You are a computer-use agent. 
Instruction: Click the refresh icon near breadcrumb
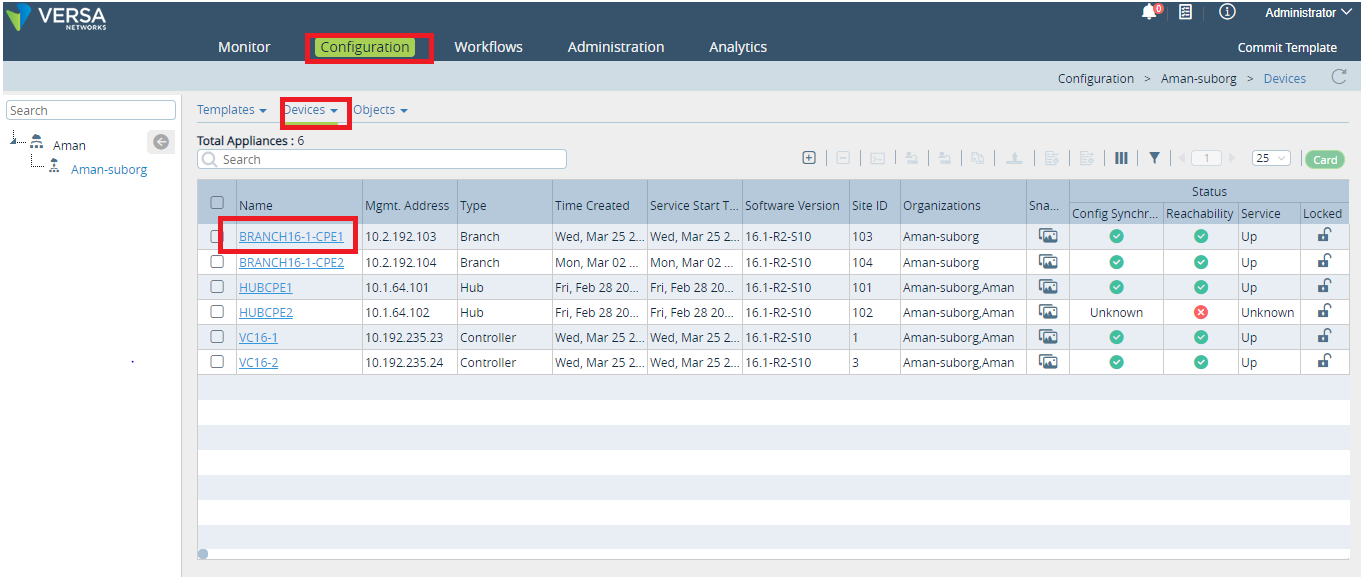pos(1338,77)
